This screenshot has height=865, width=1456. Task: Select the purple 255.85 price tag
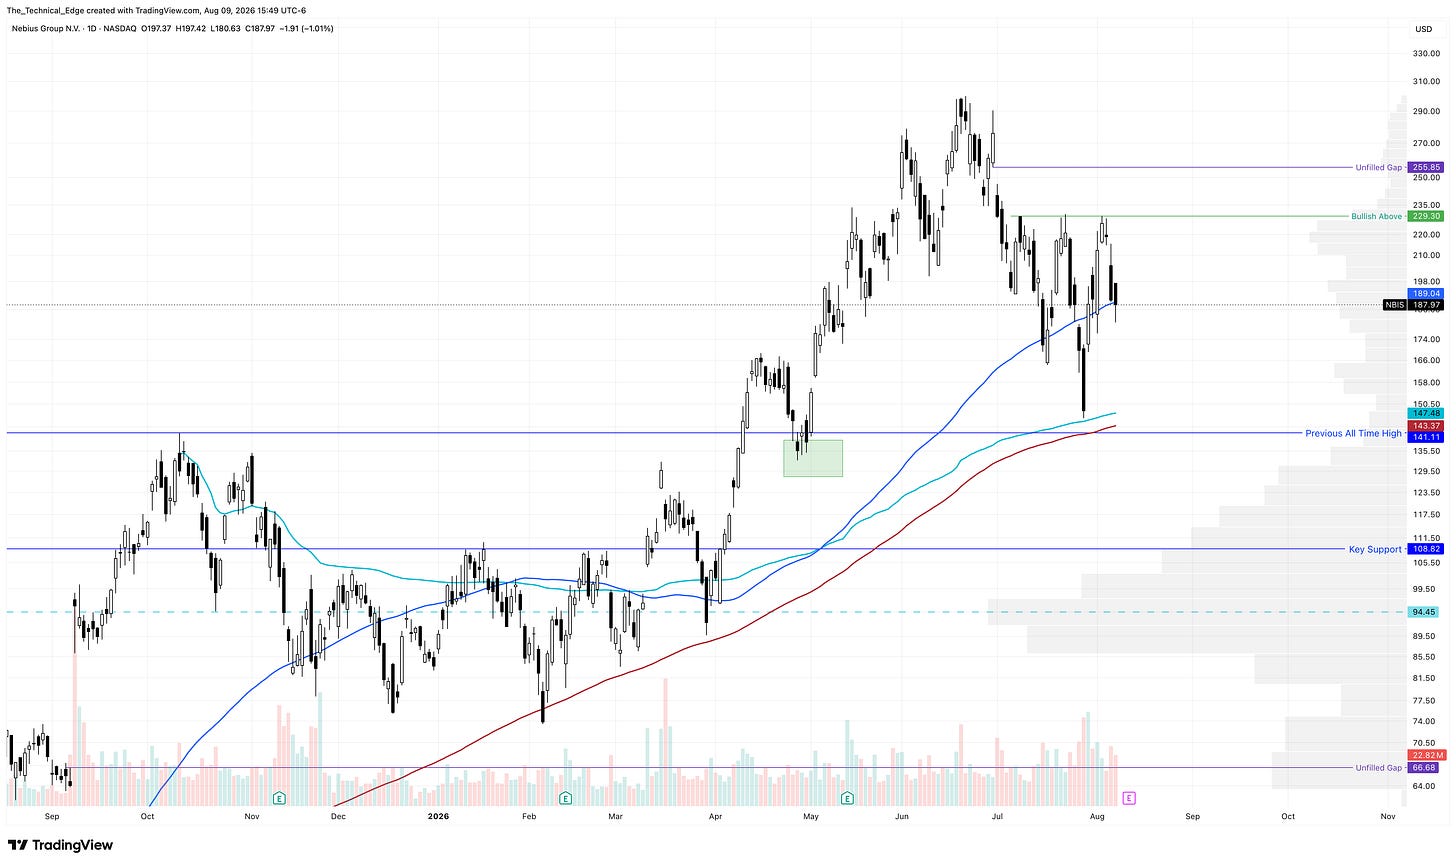tap(1425, 167)
